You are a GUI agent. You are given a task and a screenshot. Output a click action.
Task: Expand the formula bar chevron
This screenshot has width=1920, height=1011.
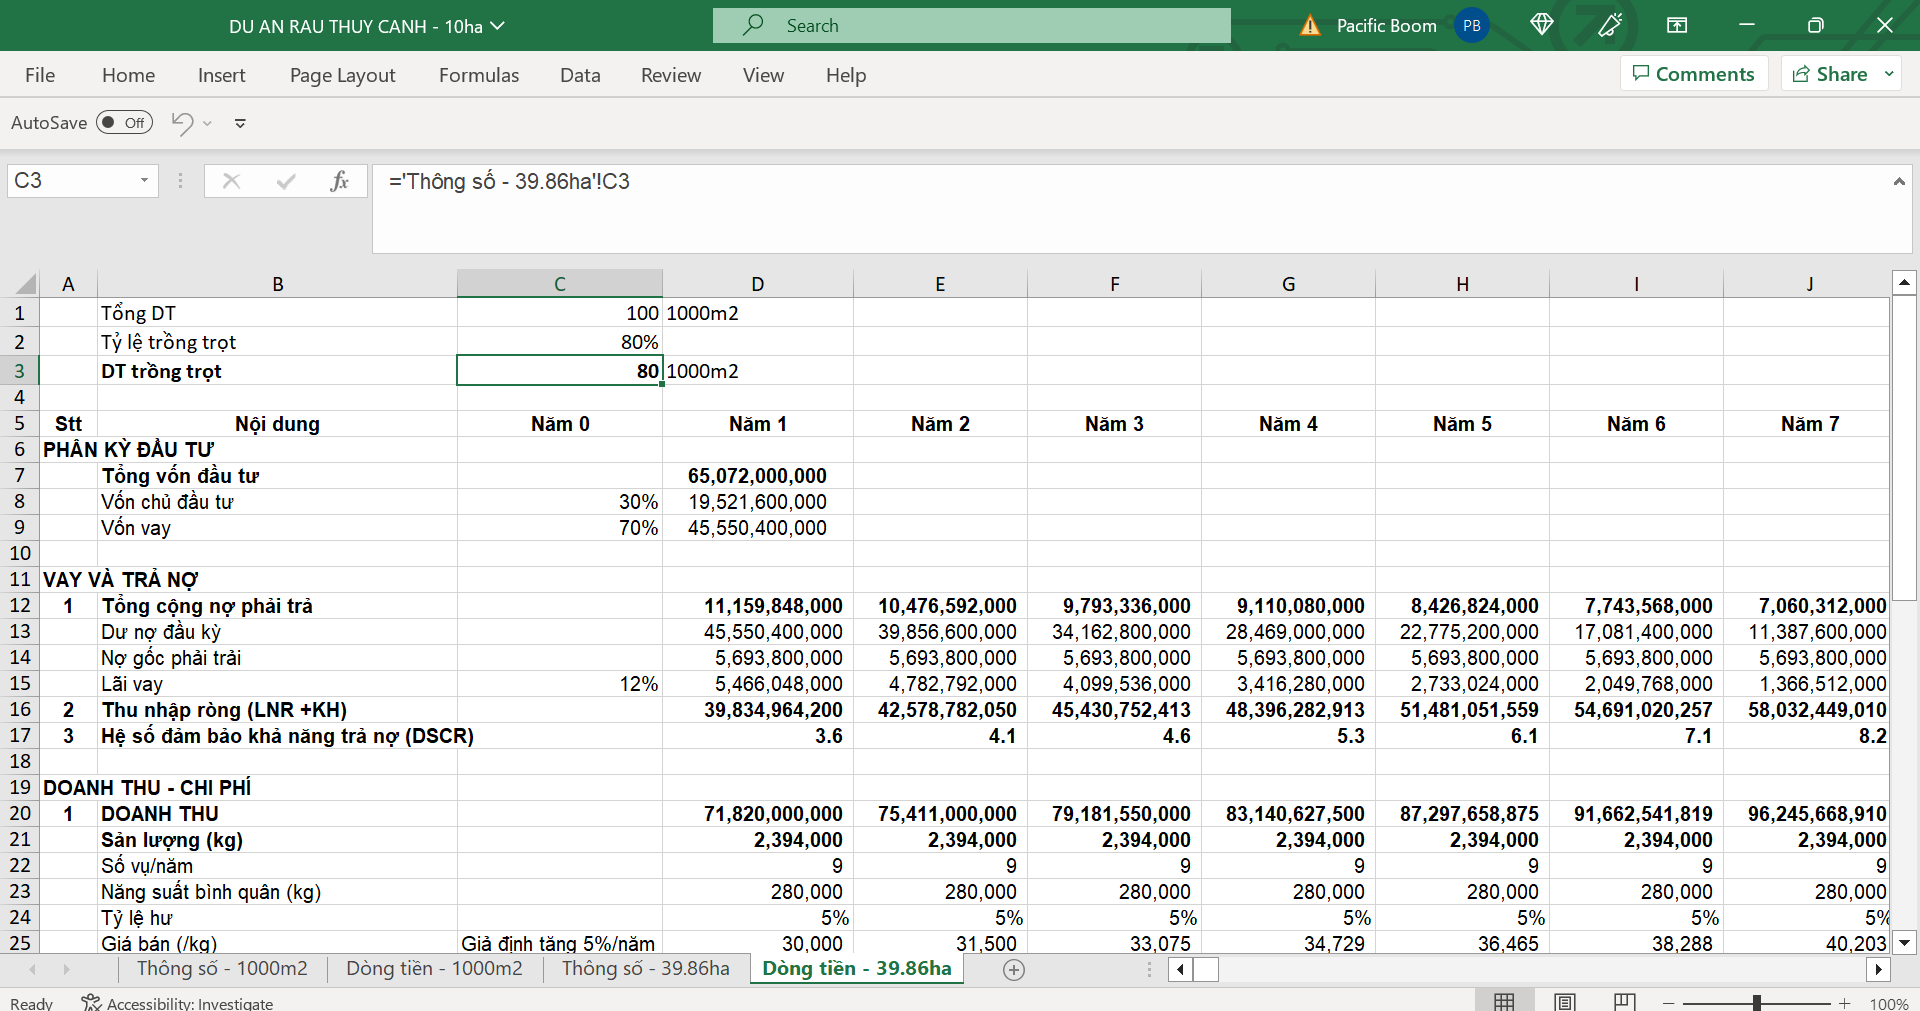(x=1898, y=182)
